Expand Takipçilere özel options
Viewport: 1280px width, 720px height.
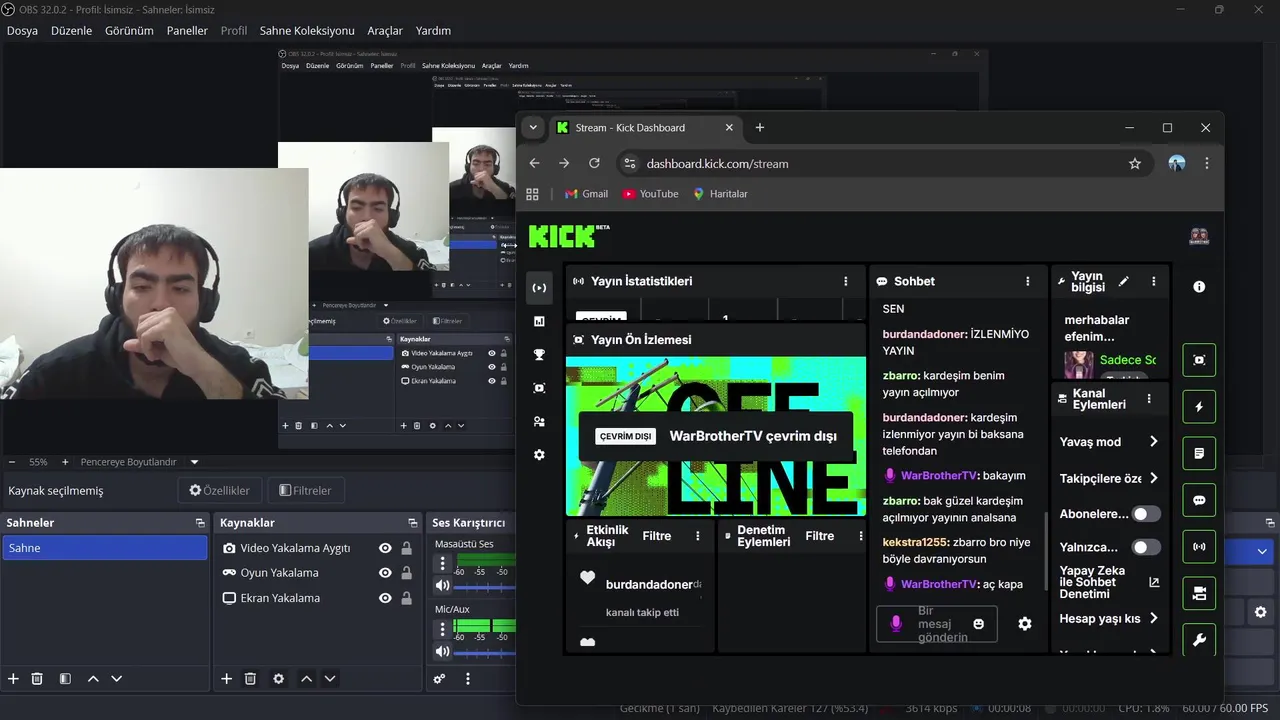pyautogui.click(x=1153, y=478)
